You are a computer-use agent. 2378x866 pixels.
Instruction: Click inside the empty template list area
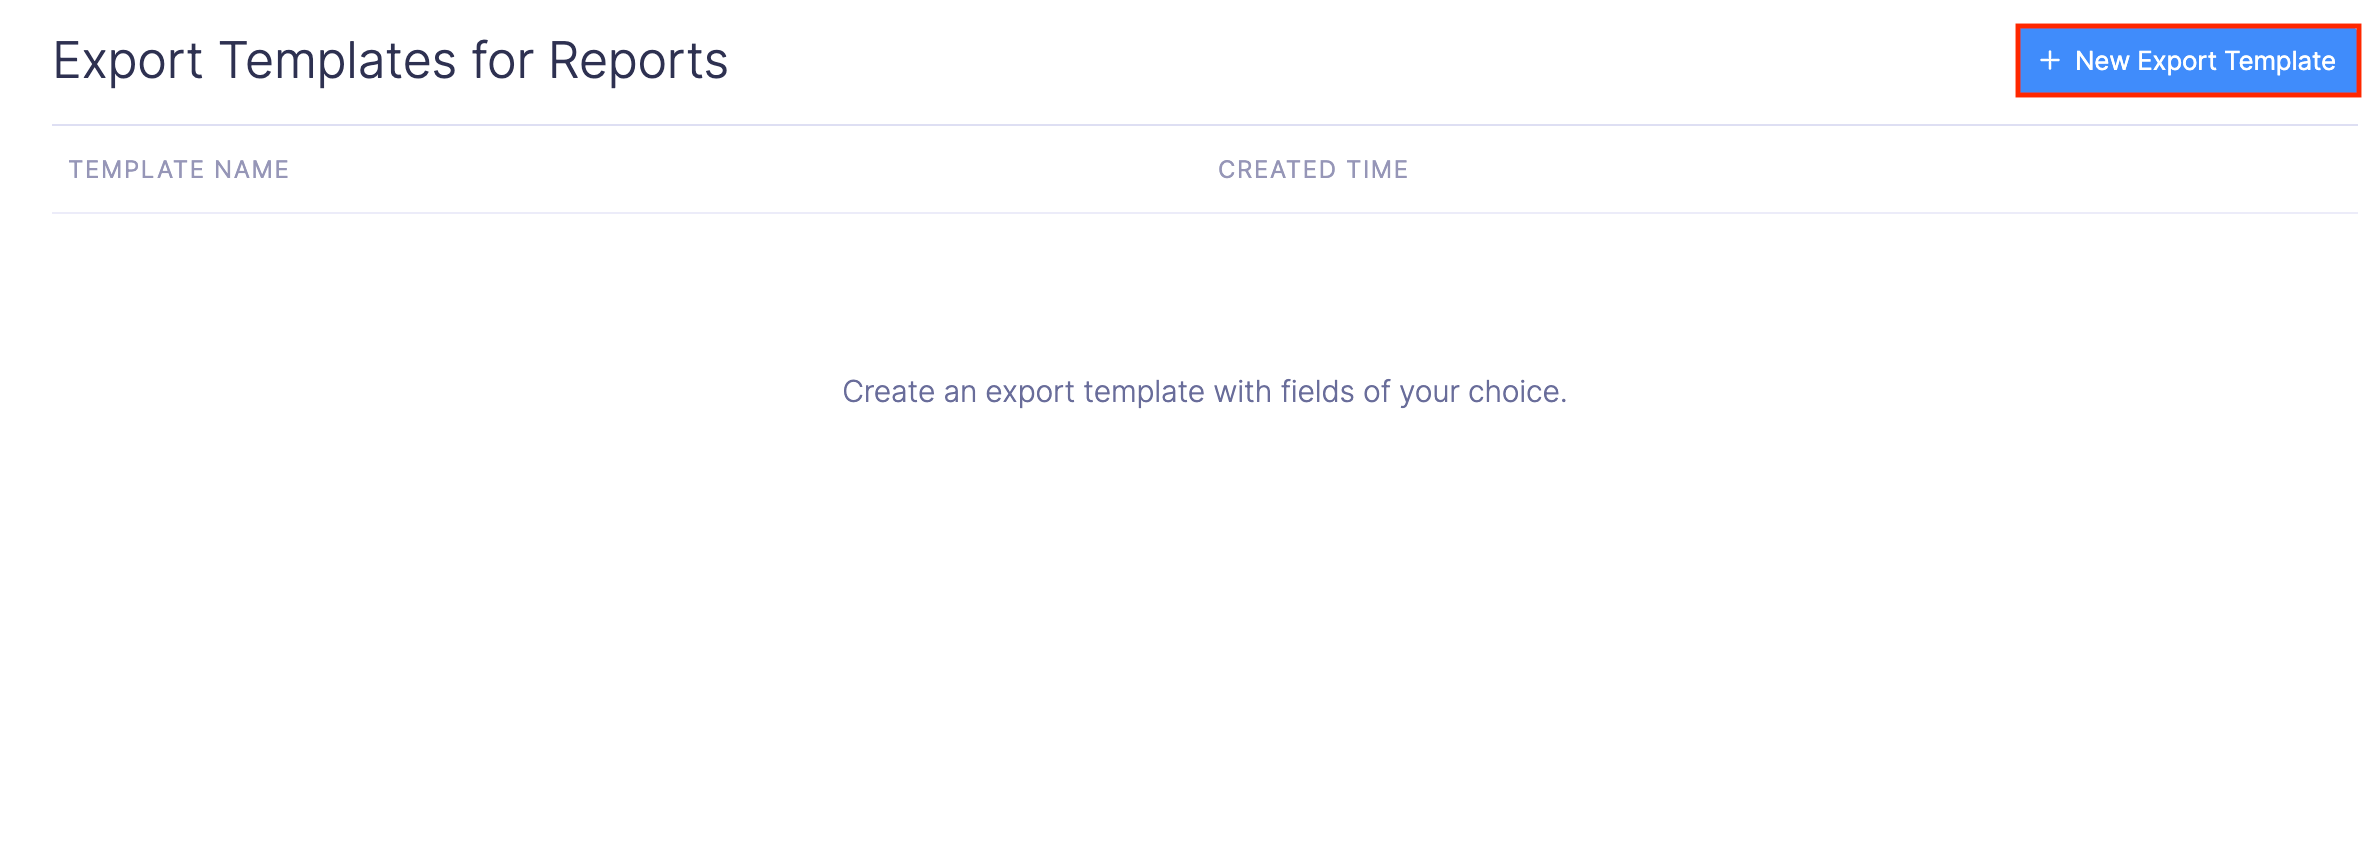pyautogui.click(x=1189, y=600)
